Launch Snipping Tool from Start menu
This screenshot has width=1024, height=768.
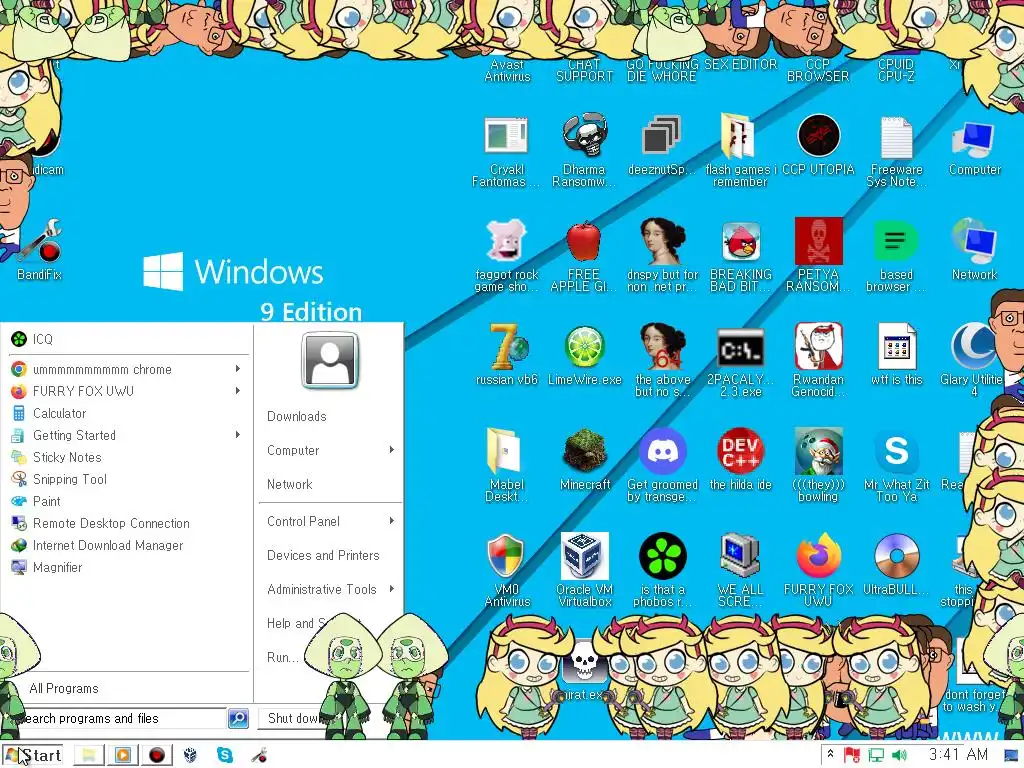tap(127, 479)
